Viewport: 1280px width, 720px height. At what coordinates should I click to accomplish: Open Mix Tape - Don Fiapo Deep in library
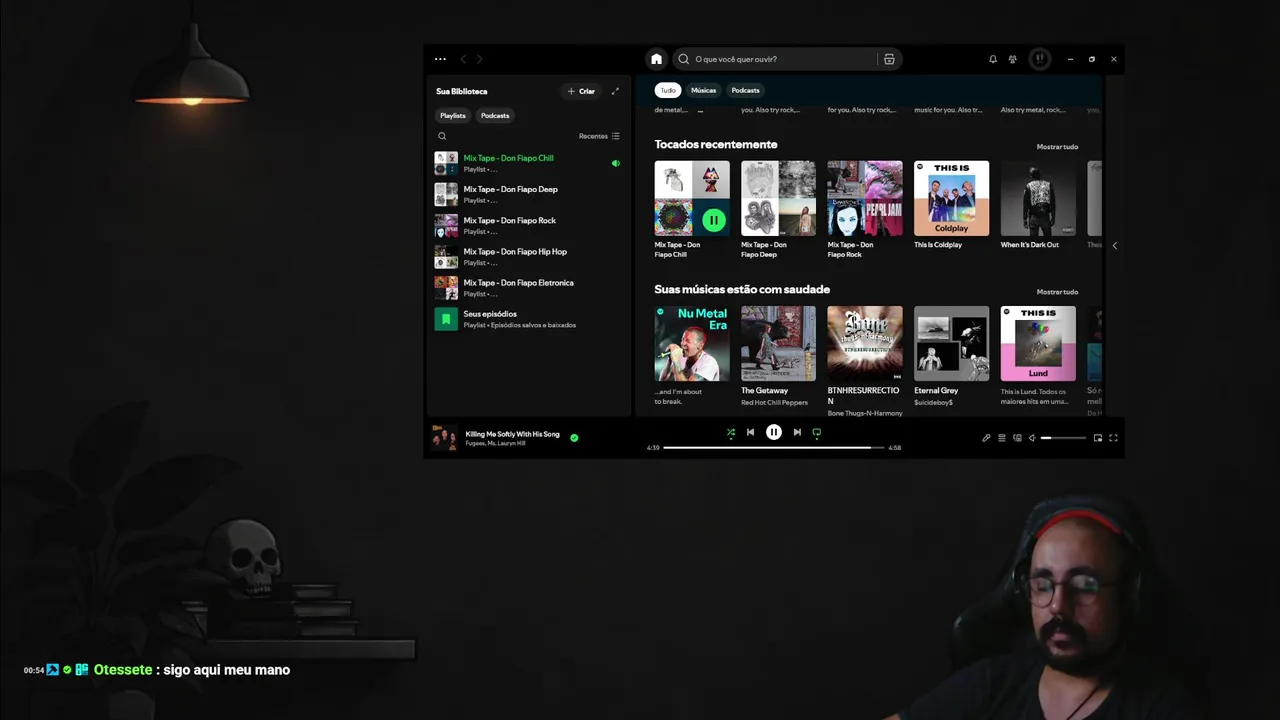[x=528, y=194]
